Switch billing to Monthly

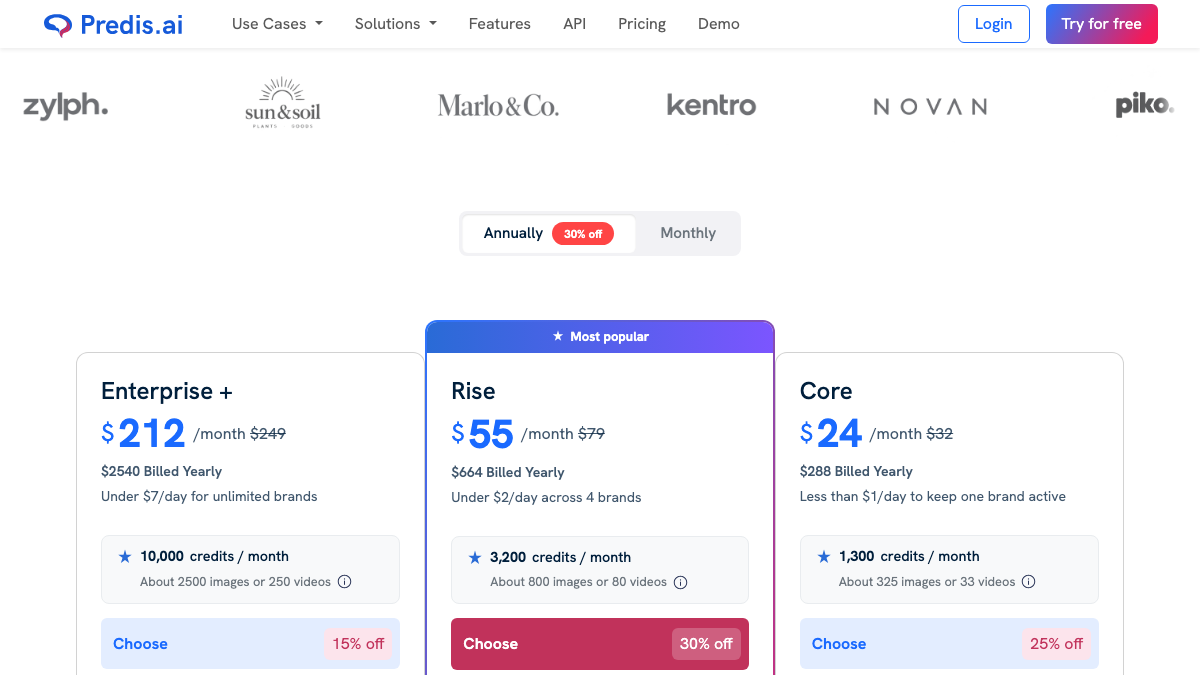688,233
